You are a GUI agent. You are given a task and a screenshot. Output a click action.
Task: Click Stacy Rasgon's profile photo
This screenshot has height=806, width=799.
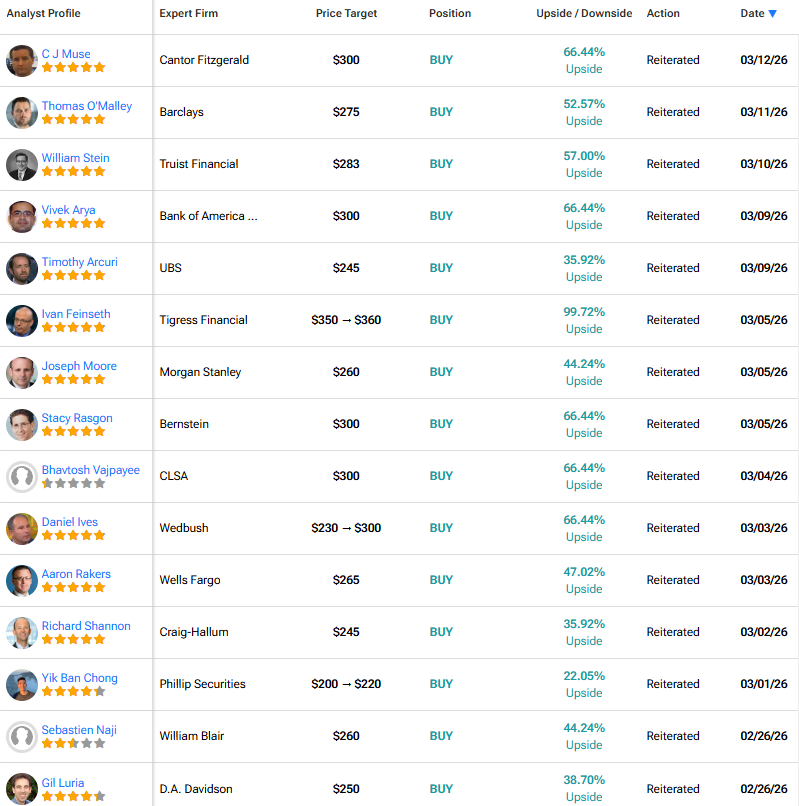point(22,424)
